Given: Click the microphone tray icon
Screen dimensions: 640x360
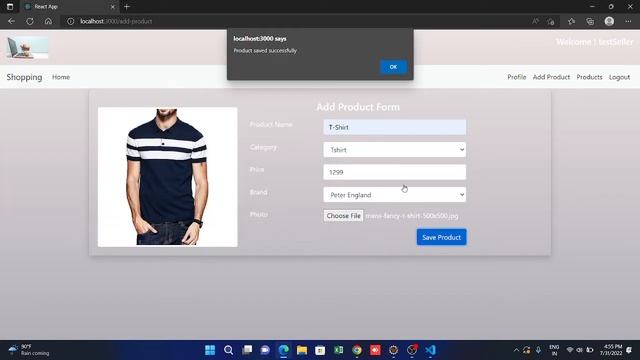Looking at the screenshot, I should (x=538, y=350).
